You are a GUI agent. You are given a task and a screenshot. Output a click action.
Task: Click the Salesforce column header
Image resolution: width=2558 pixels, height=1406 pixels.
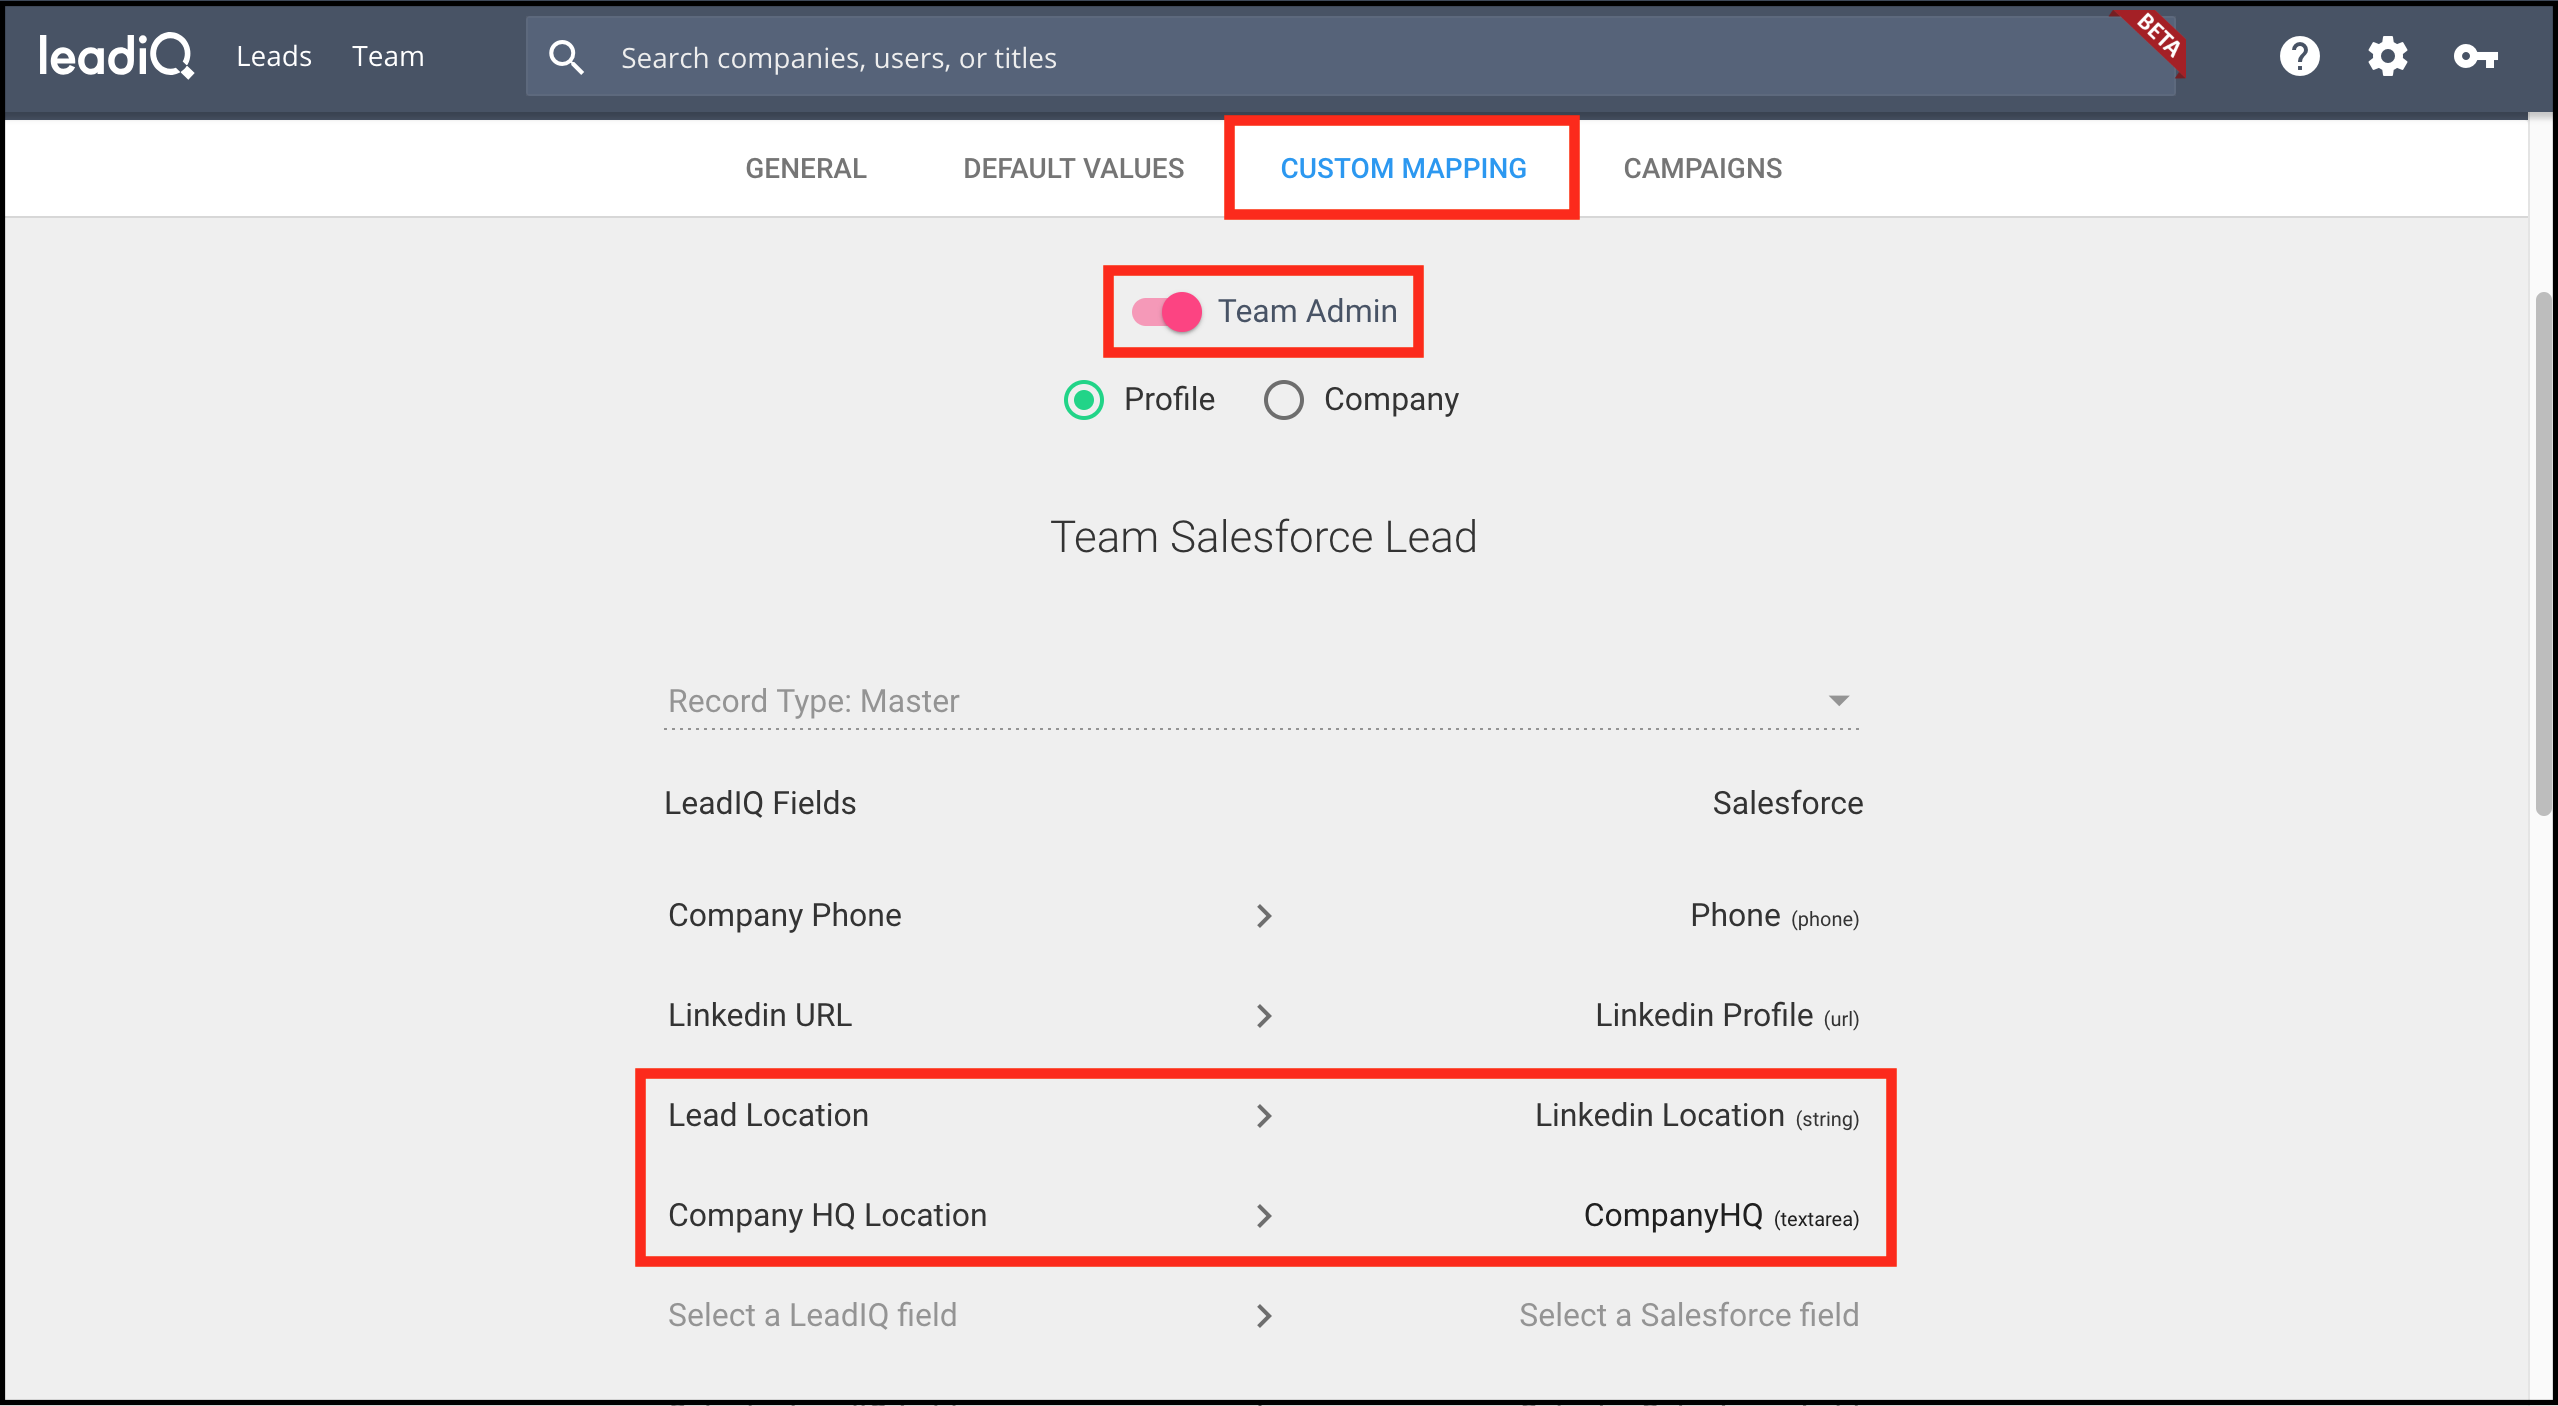click(x=1787, y=803)
